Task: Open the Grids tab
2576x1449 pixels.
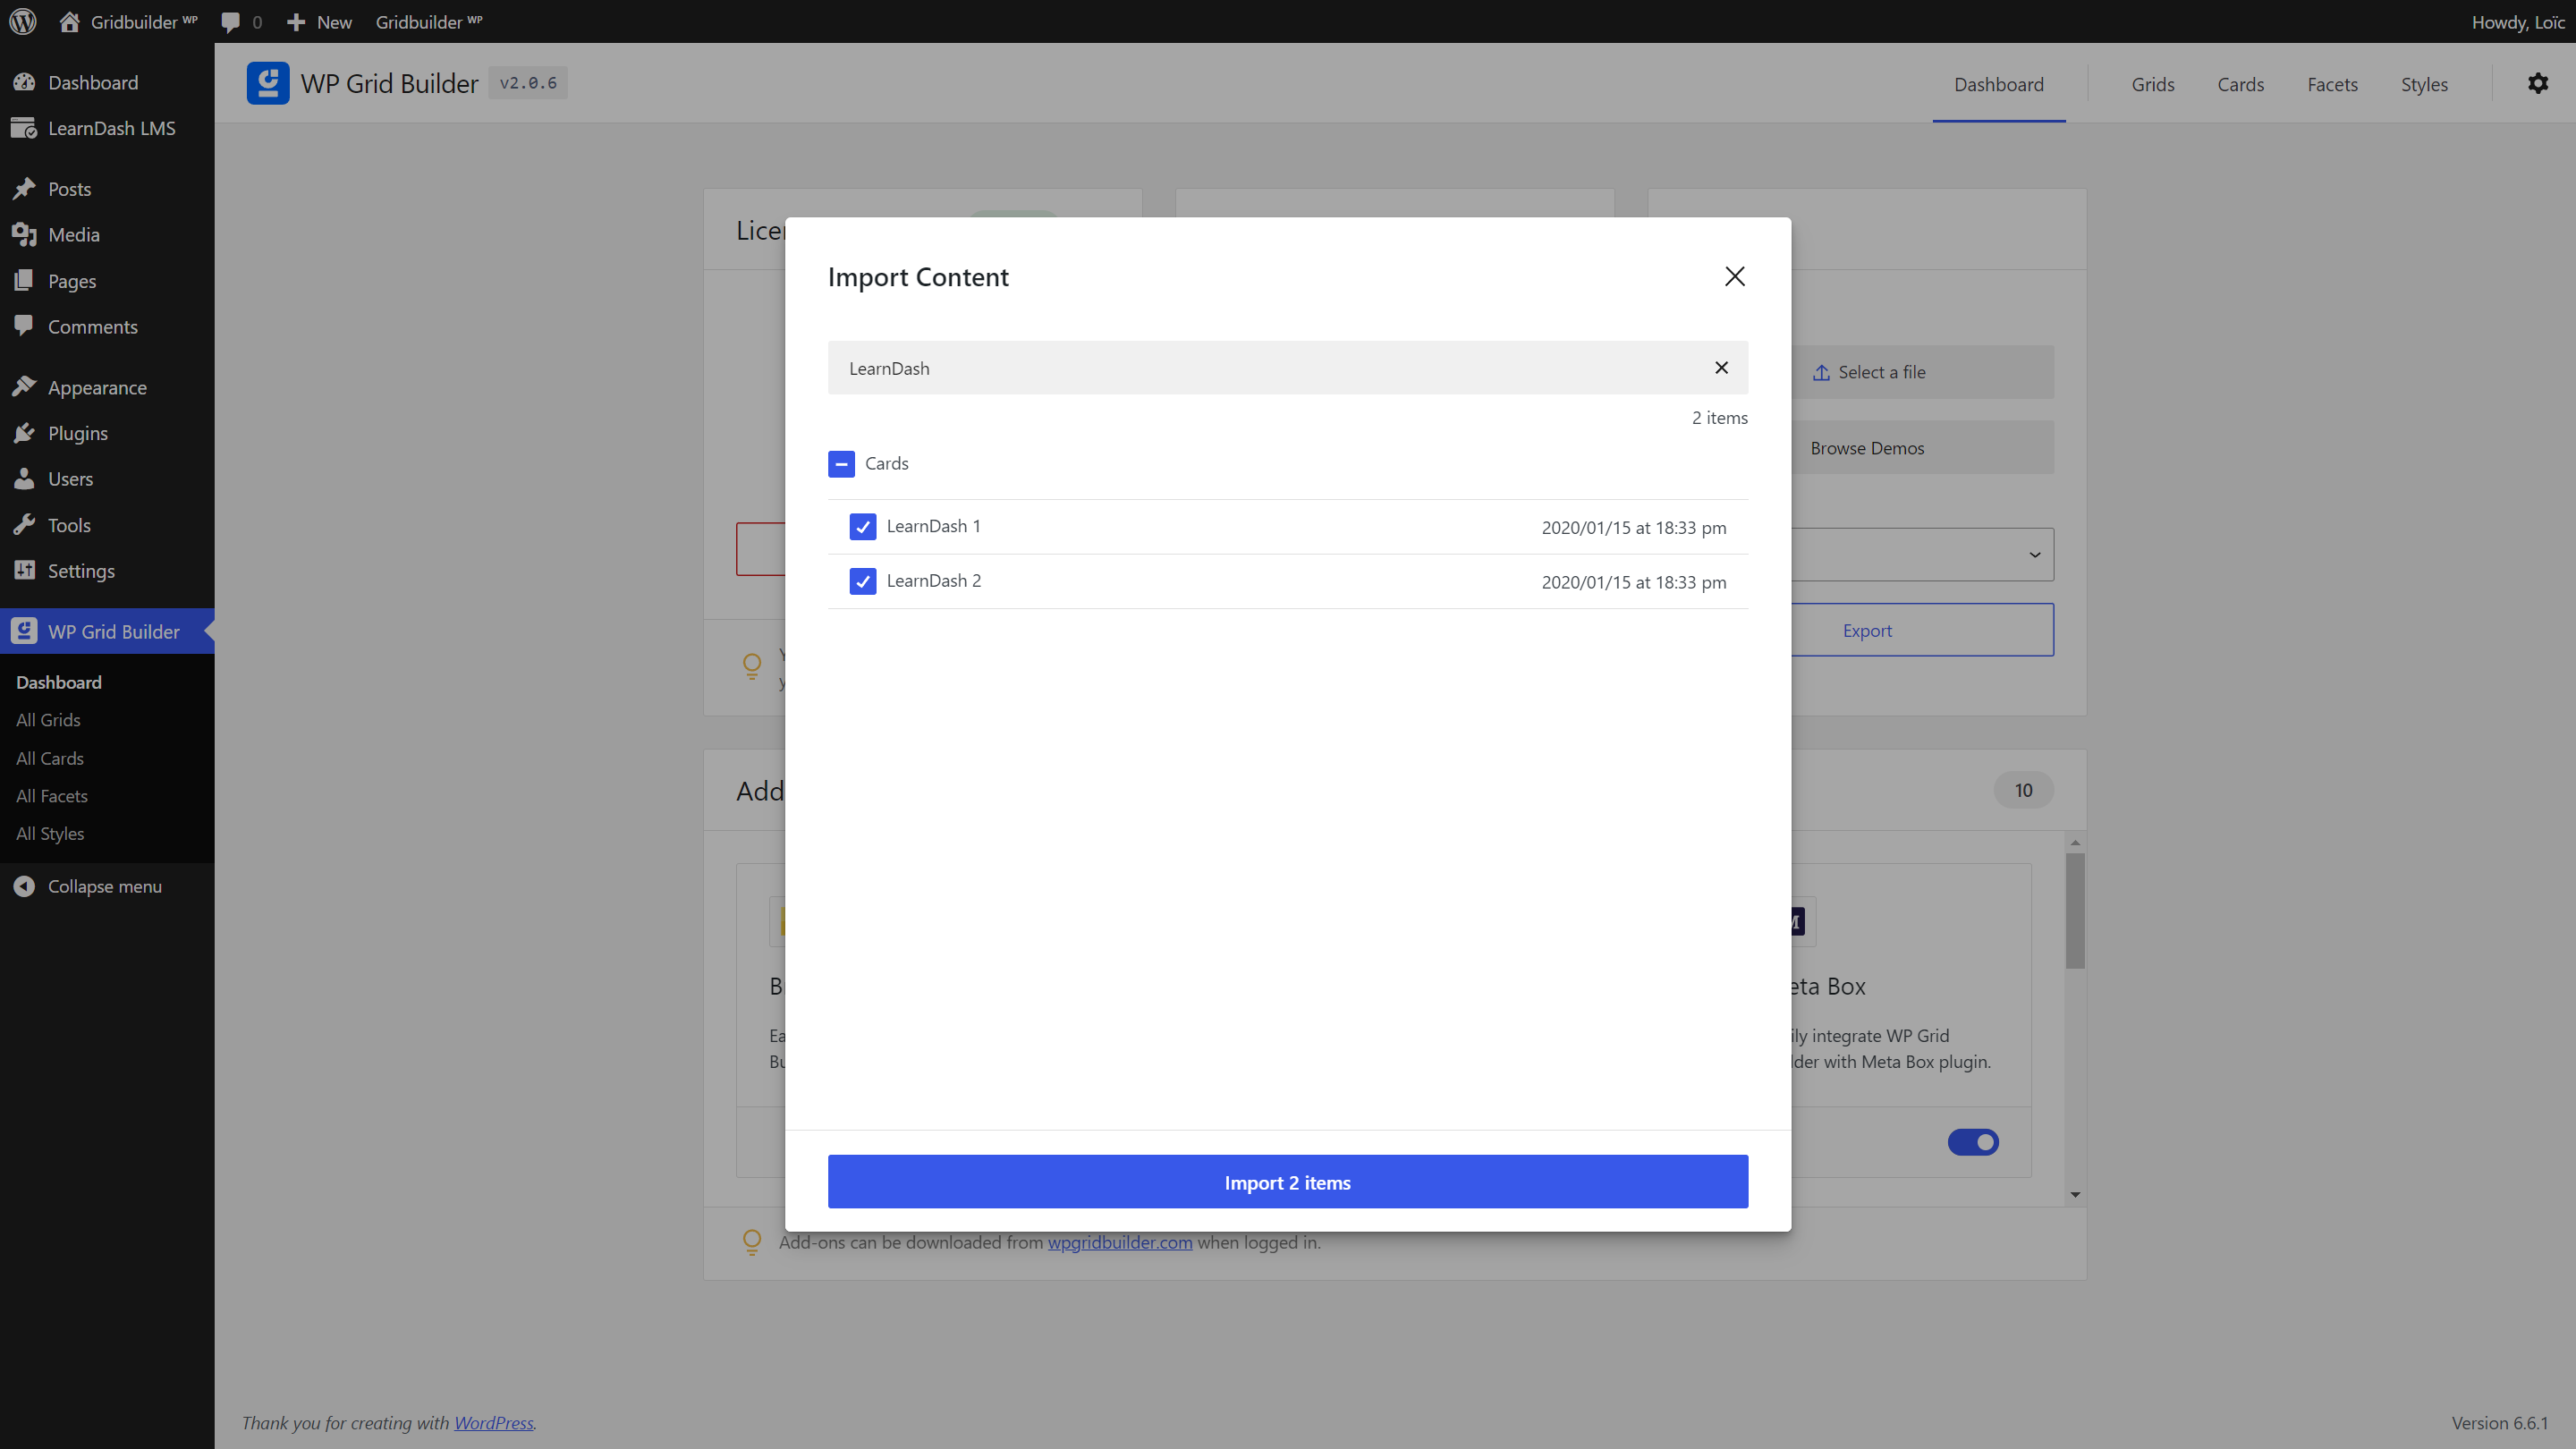Action: point(2153,84)
